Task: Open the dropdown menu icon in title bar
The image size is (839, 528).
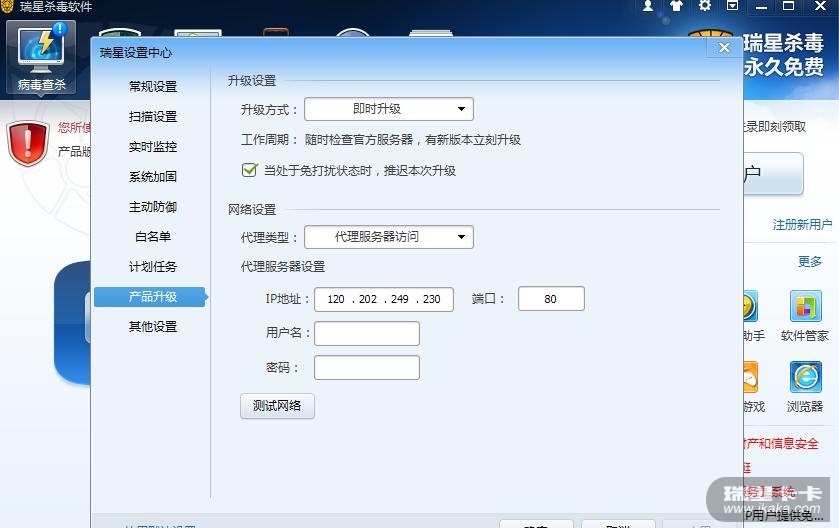Action: tap(733, 6)
